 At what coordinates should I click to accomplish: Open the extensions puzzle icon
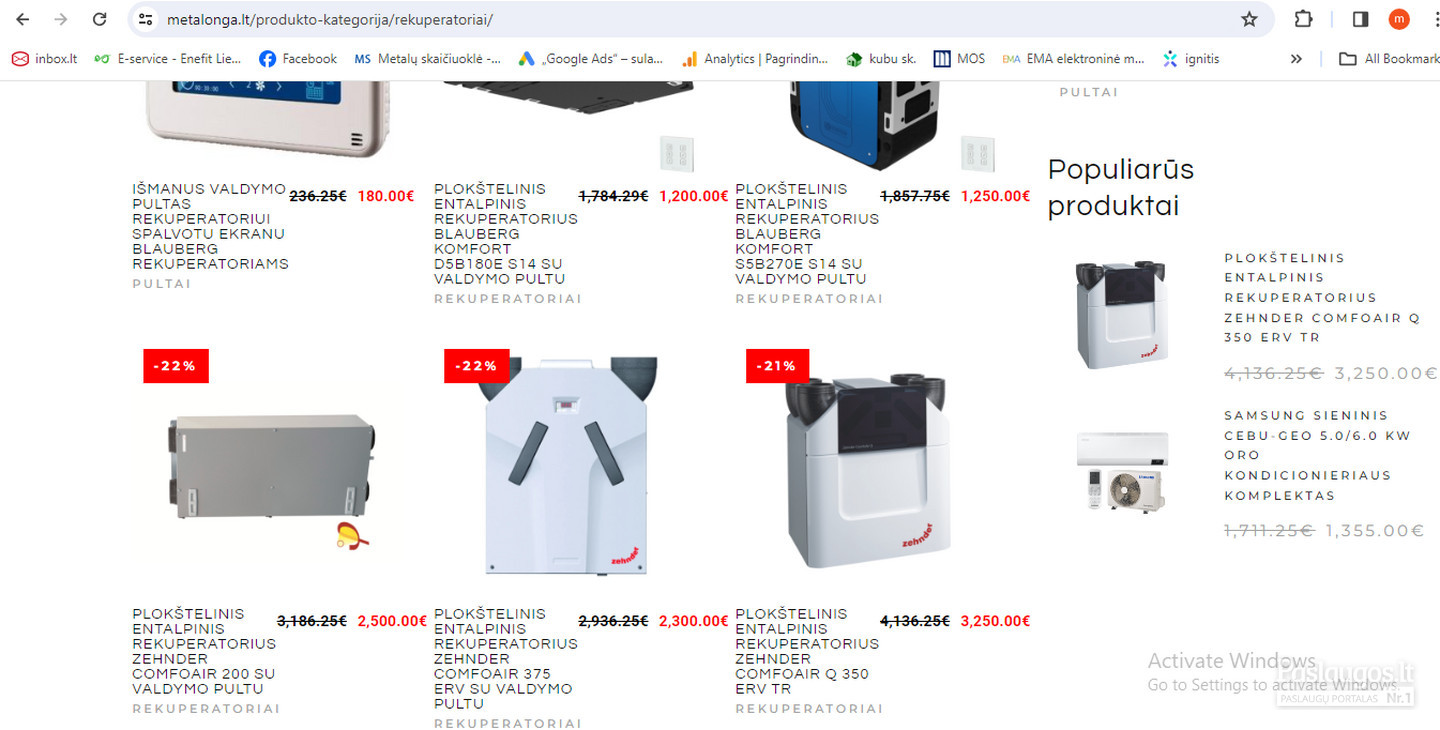(1303, 19)
